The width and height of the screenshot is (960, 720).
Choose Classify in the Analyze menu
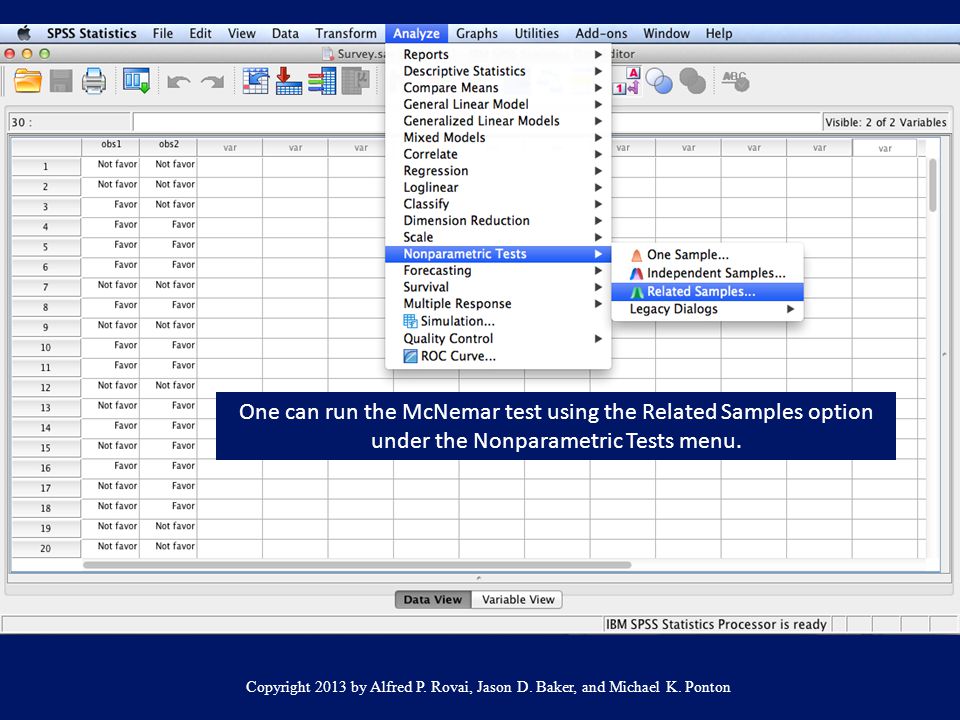[x=498, y=204]
